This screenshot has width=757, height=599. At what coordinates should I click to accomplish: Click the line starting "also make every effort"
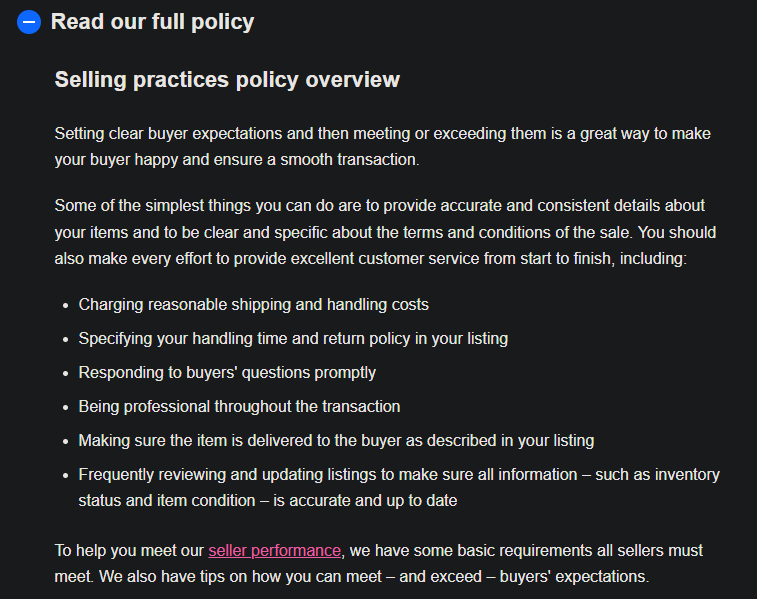point(370,259)
